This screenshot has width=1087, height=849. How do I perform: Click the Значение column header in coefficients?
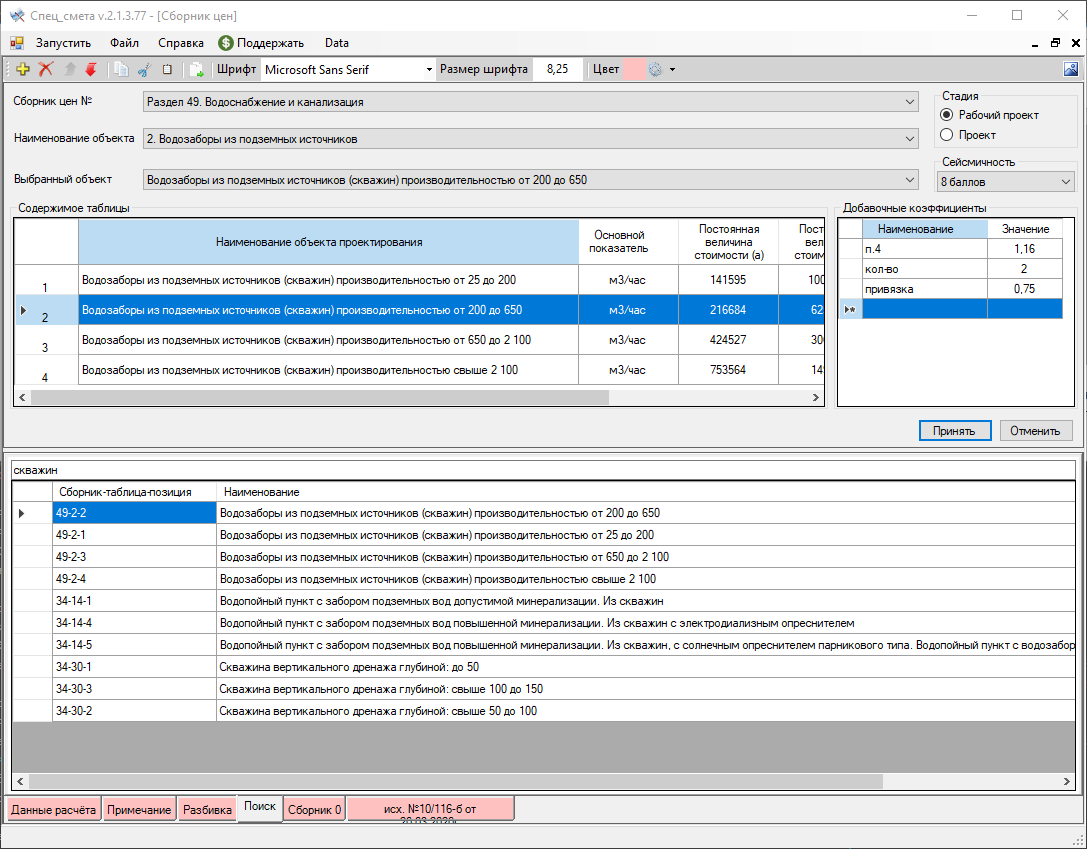[1025, 229]
